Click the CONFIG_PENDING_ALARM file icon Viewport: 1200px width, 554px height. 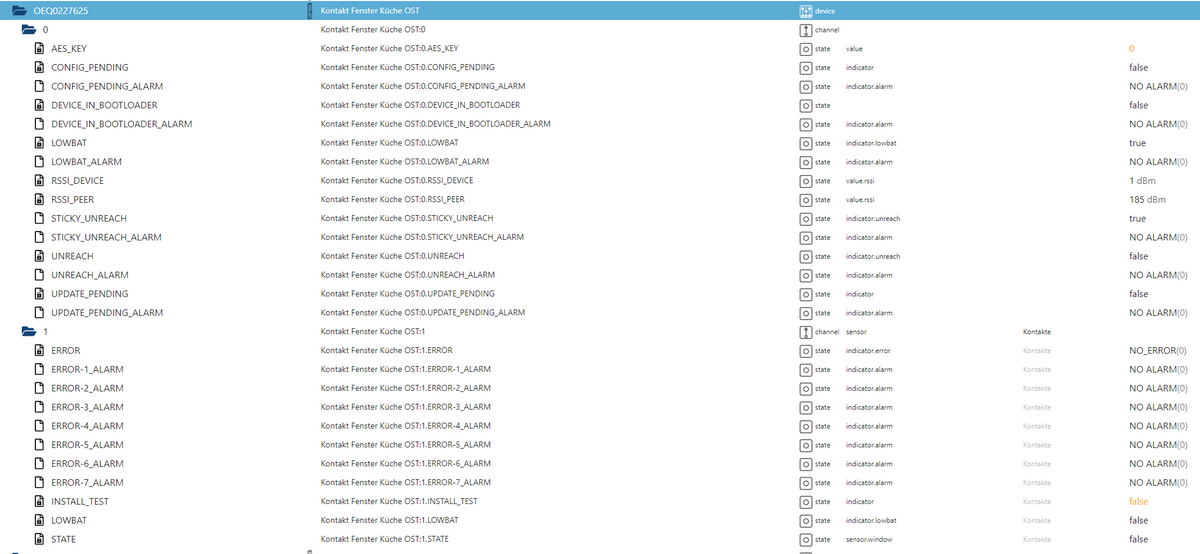[x=40, y=86]
